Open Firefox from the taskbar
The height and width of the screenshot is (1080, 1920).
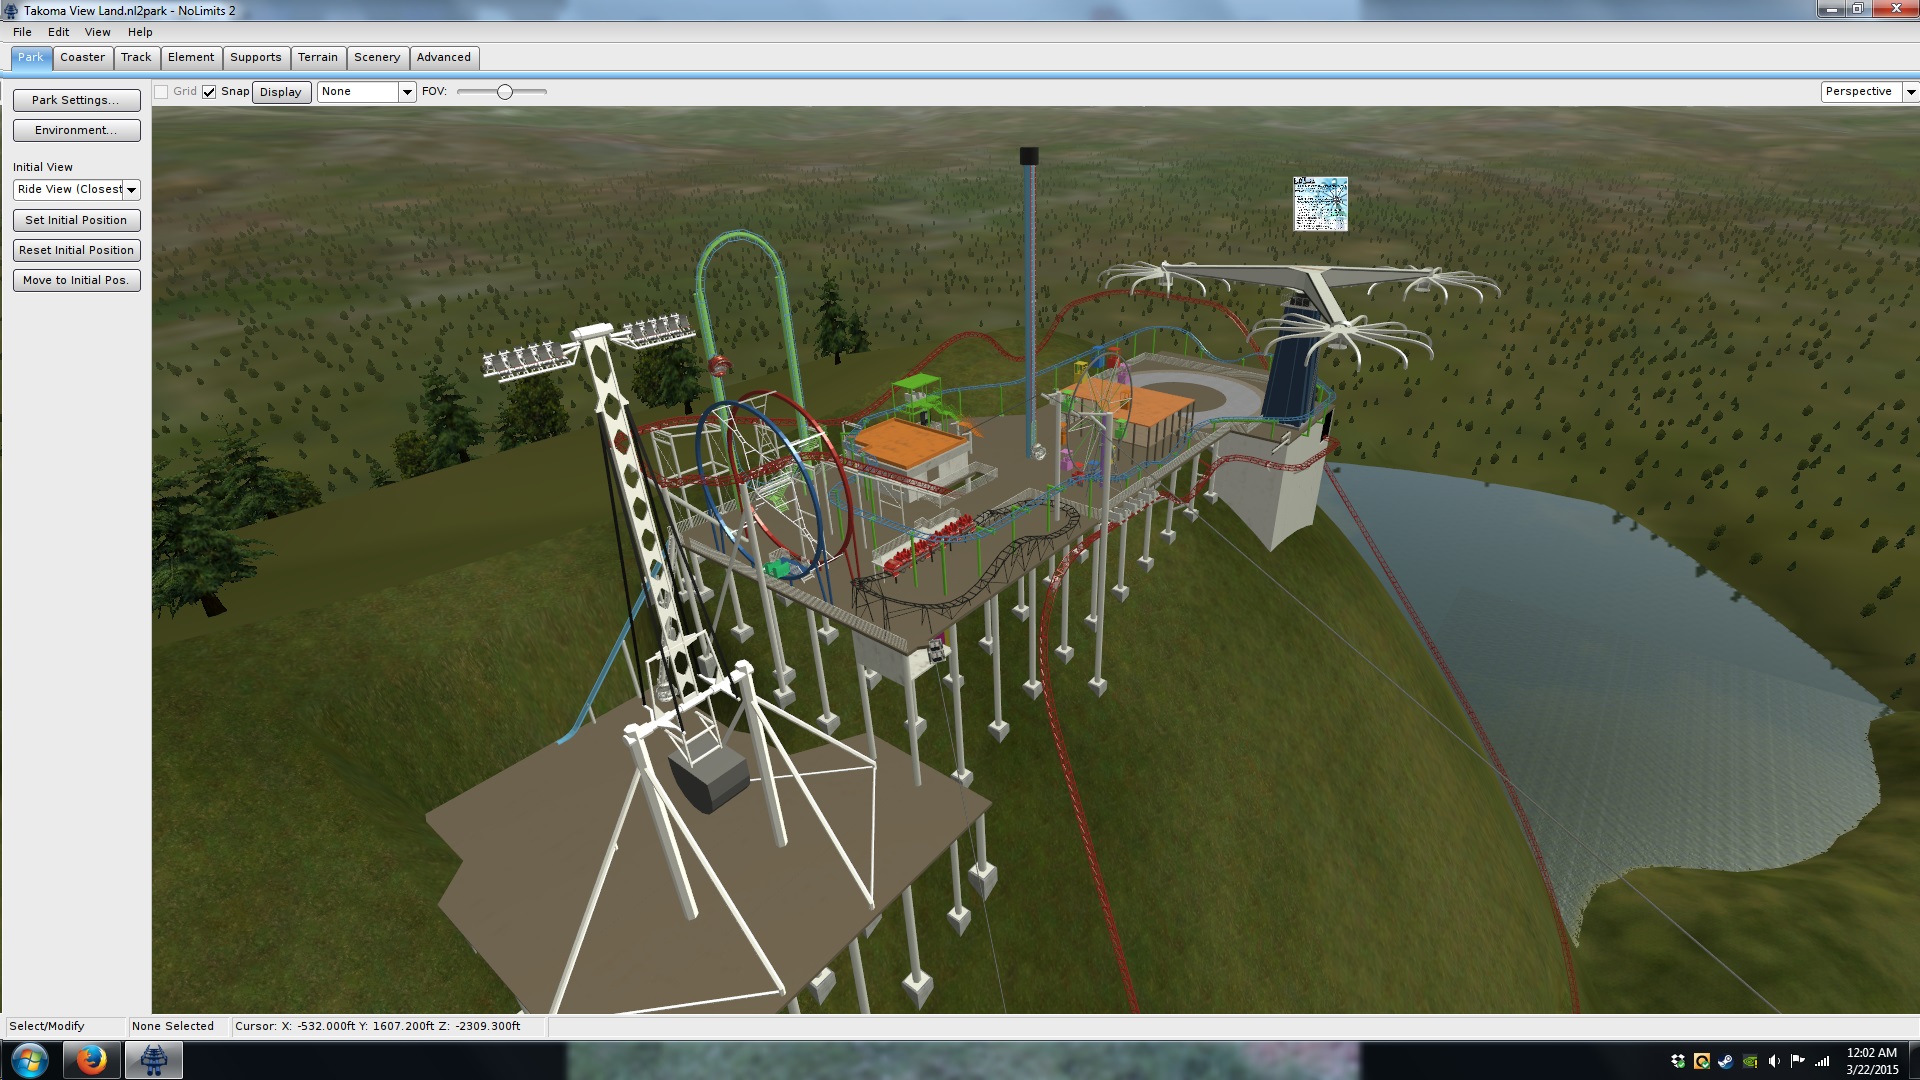tap(91, 1059)
